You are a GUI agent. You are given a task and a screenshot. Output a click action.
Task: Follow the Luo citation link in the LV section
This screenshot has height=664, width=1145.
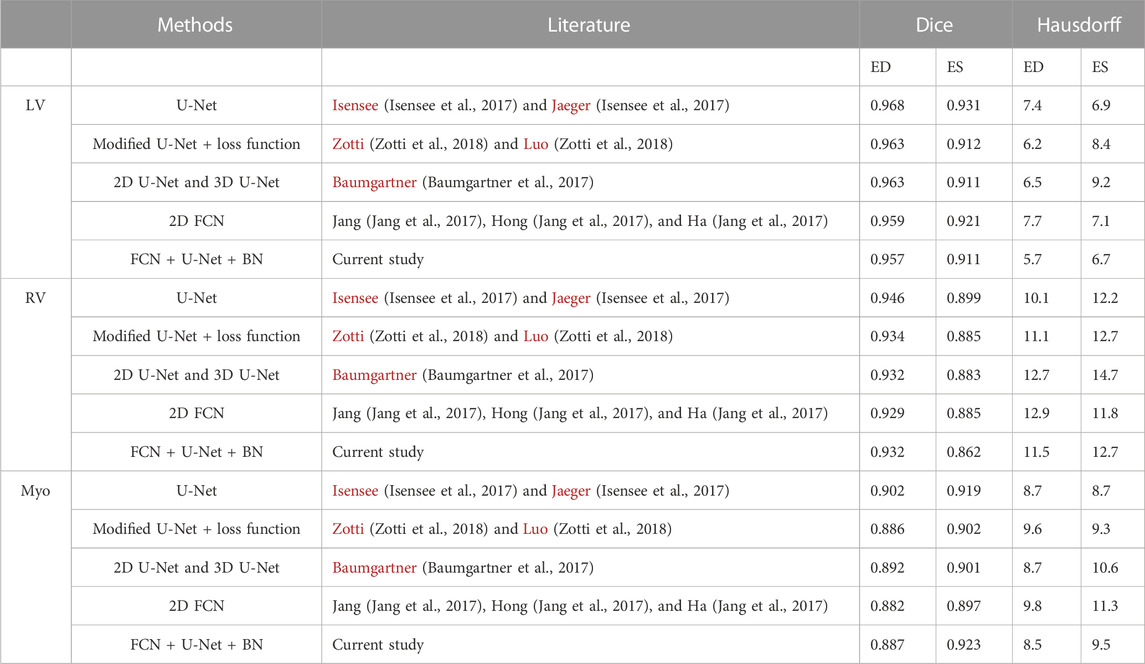pos(535,144)
